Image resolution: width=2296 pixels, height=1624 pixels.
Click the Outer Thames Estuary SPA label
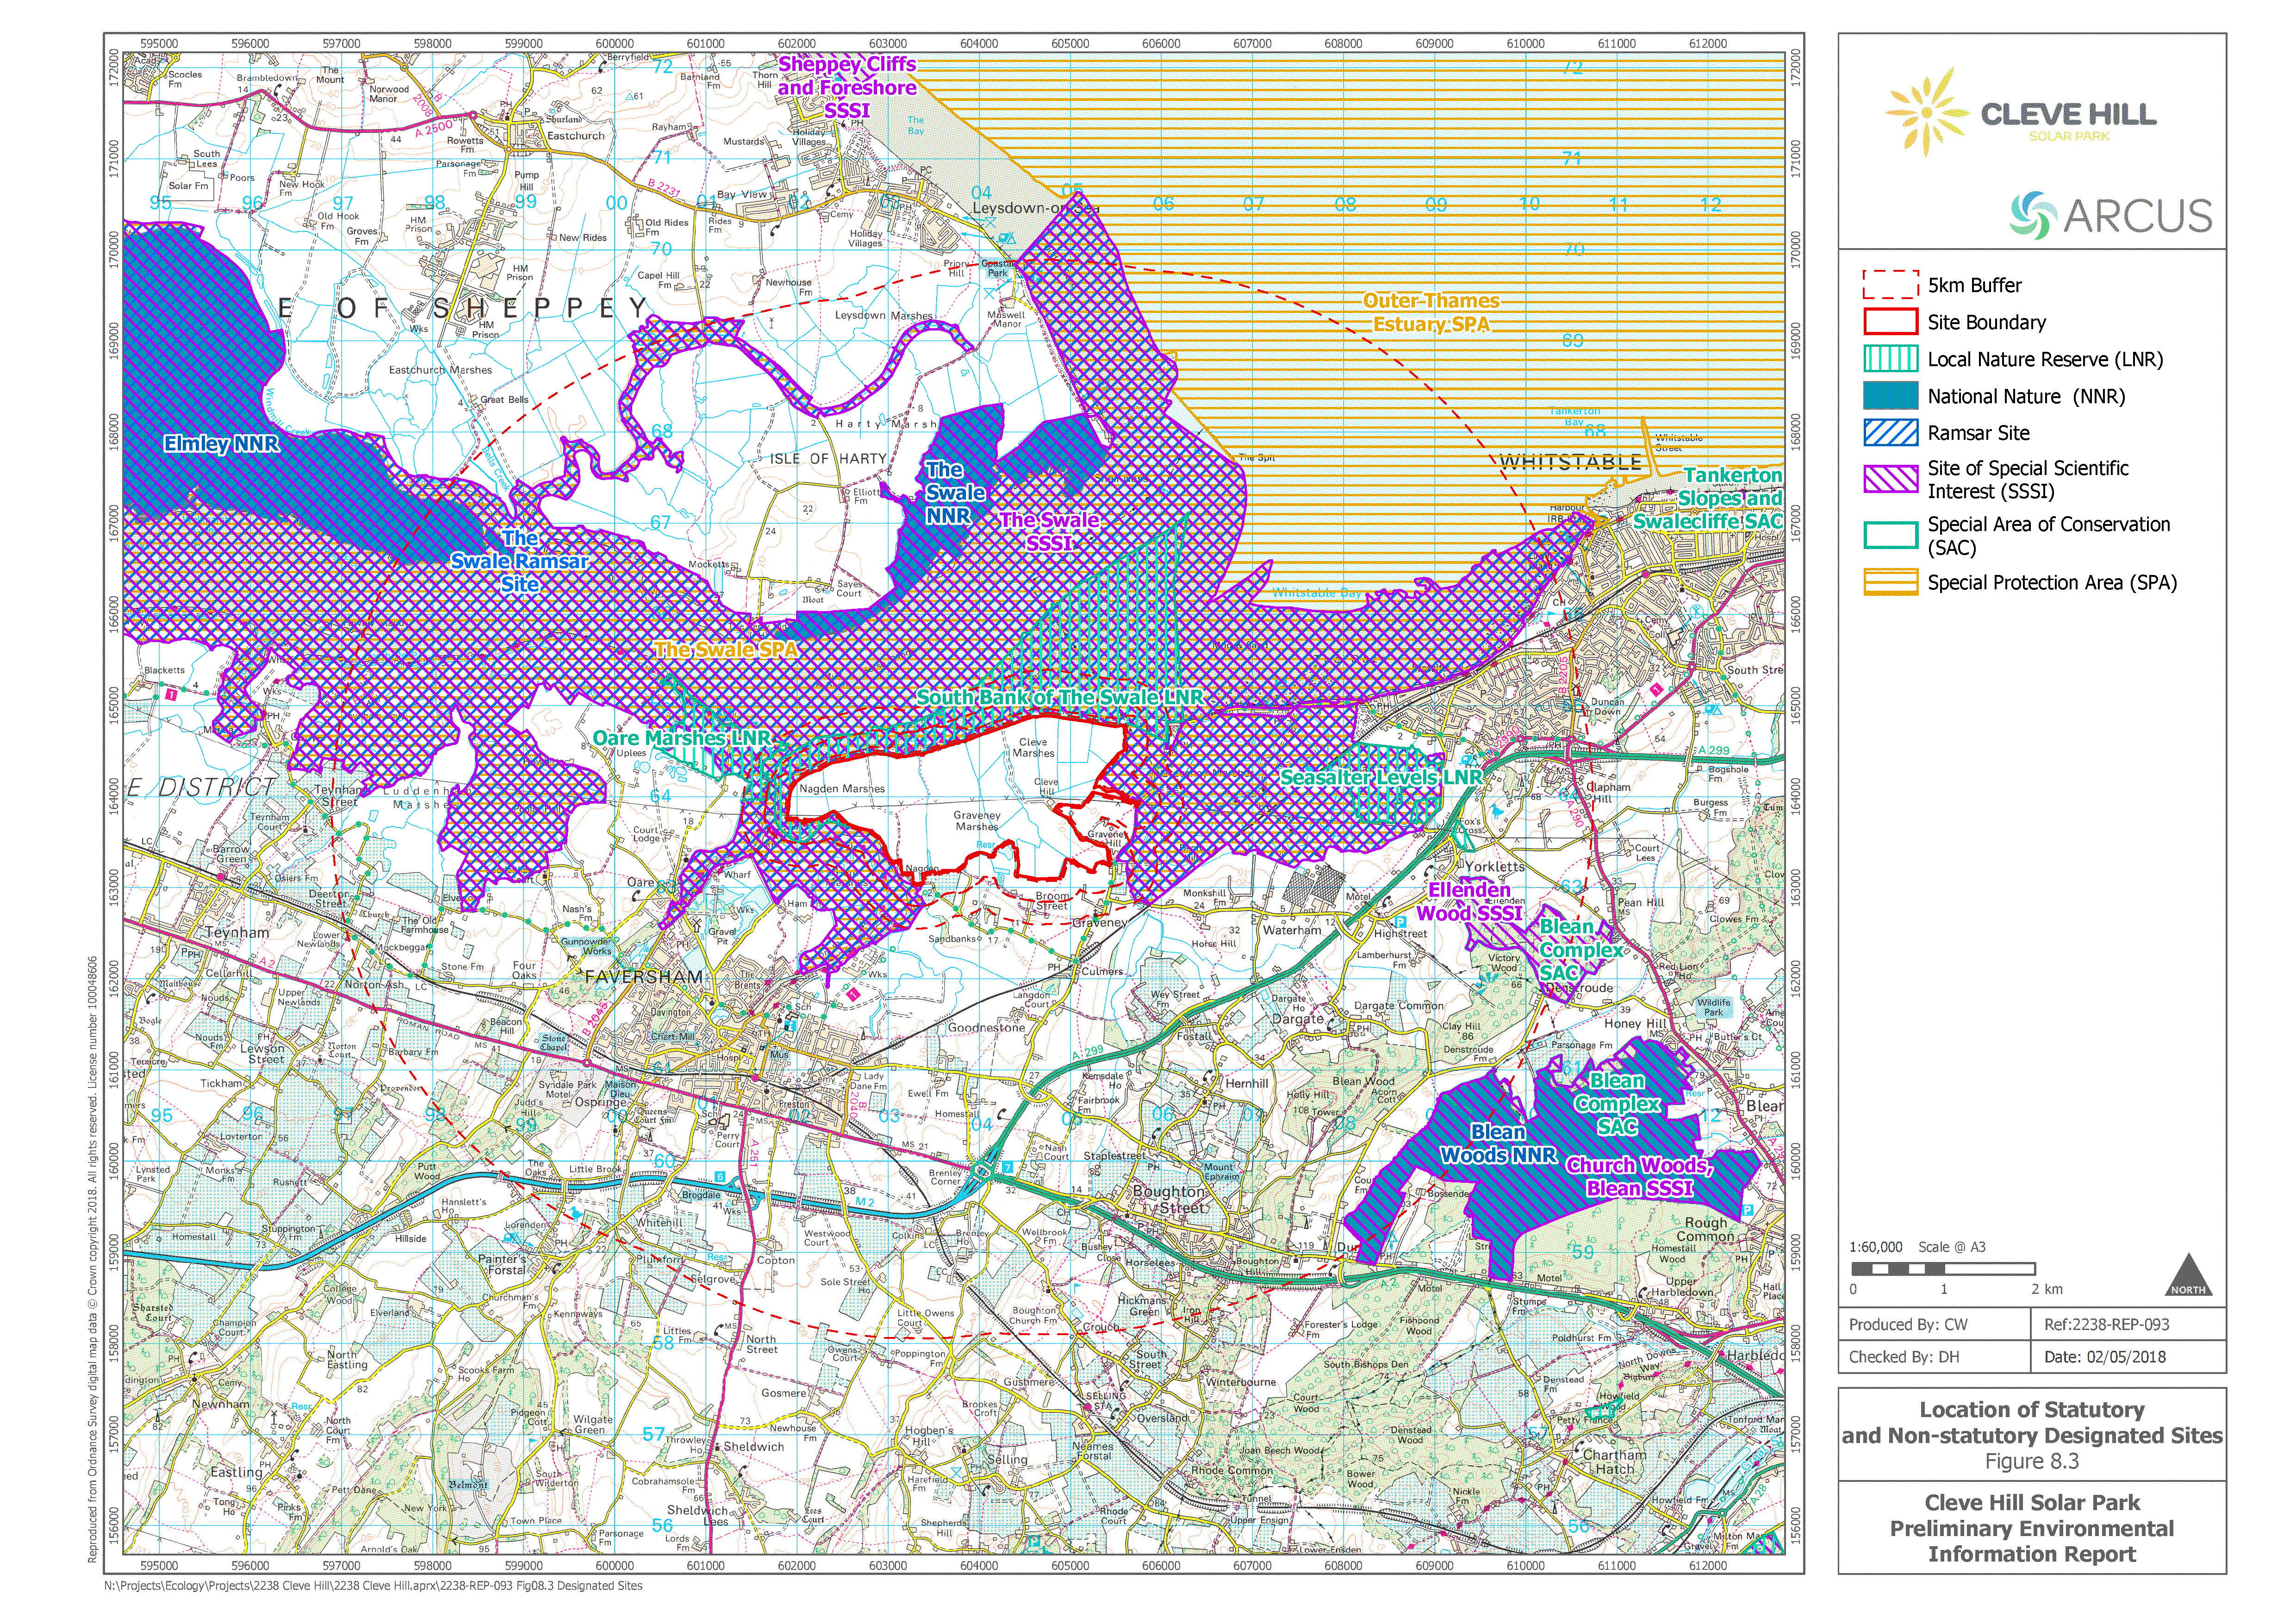[x=1431, y=312]
